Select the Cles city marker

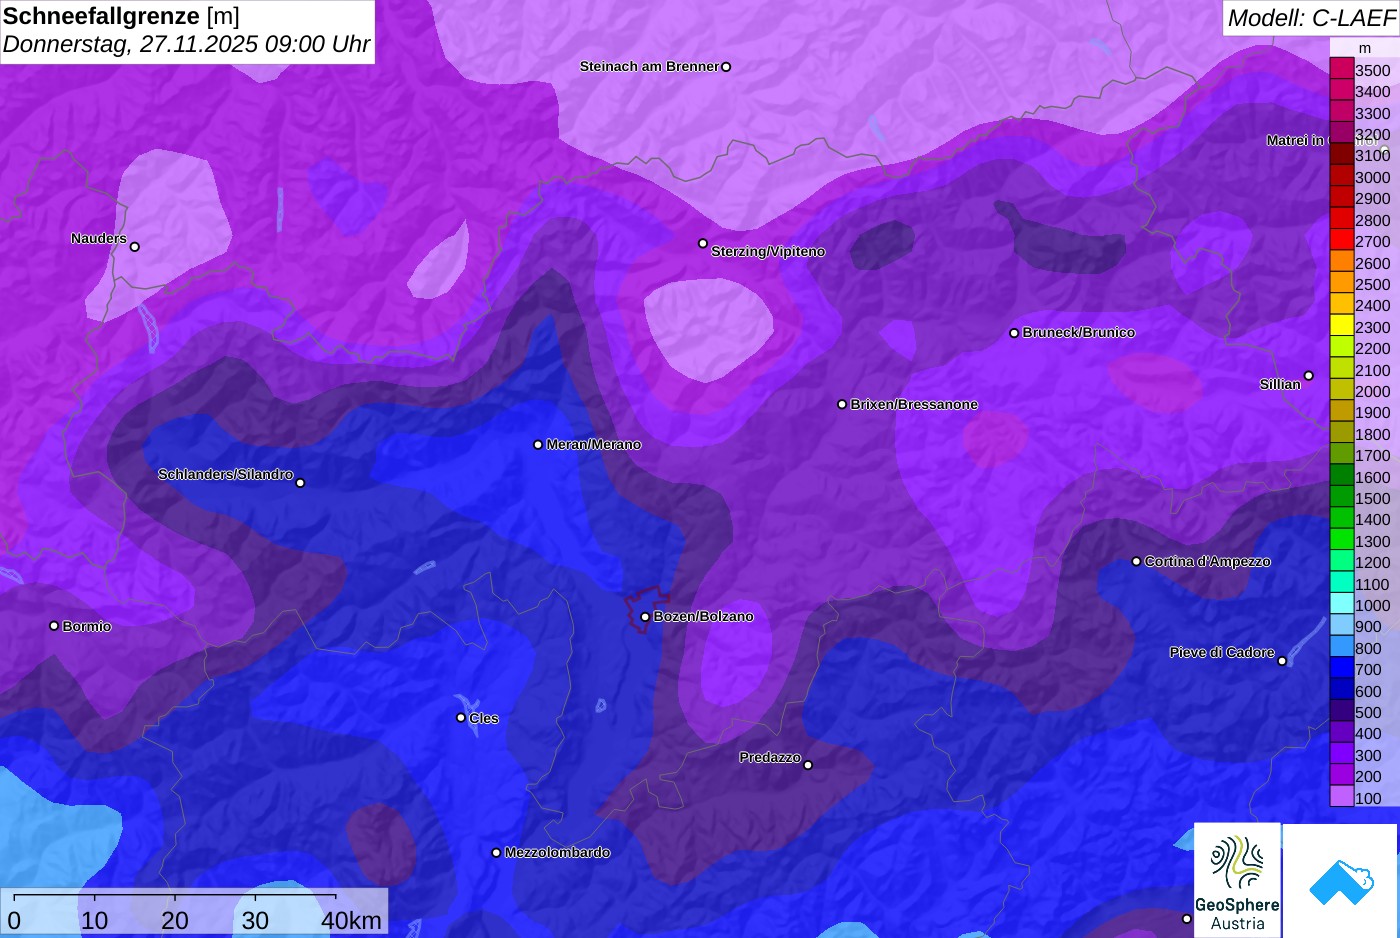pyautogui.click(x=461, y=718)
